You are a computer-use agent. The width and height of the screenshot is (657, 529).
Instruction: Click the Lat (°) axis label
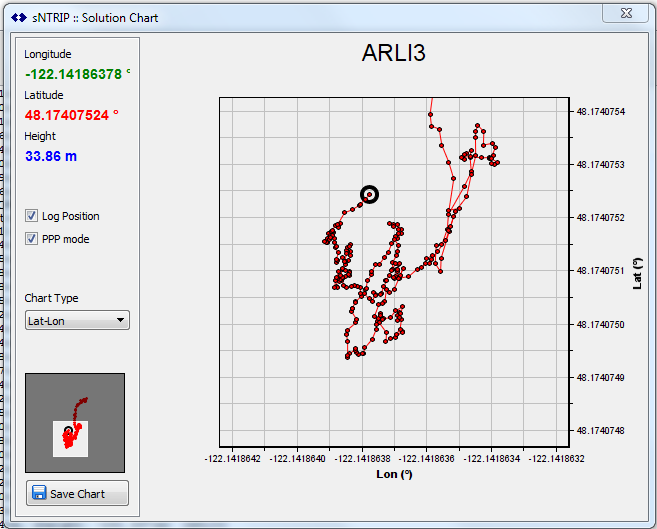click(x=637, y=273)
